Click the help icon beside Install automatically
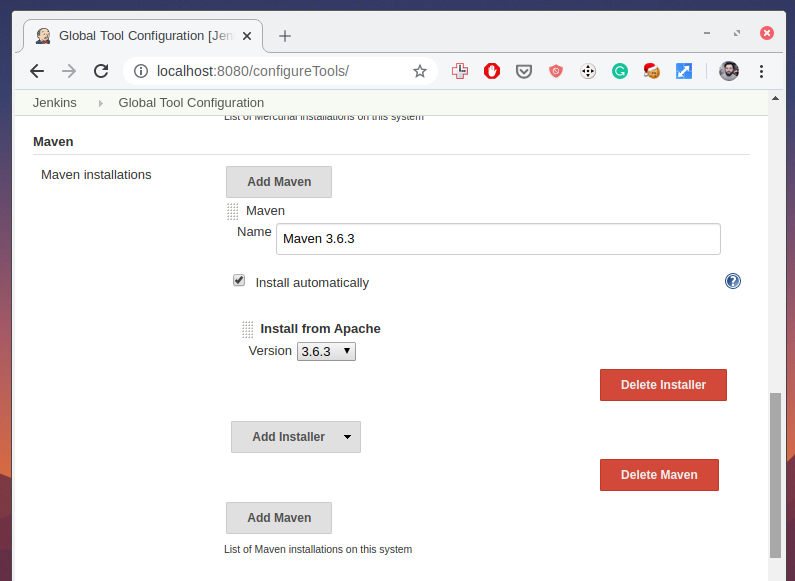Image resolution: width=795 pixels, height=581 pixels. (733, 281)
